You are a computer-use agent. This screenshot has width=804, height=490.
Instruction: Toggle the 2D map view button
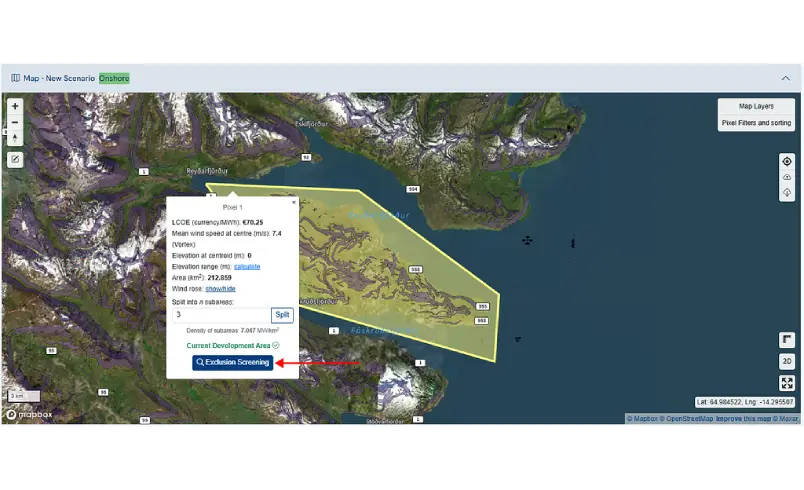click(x=787, y=361)
